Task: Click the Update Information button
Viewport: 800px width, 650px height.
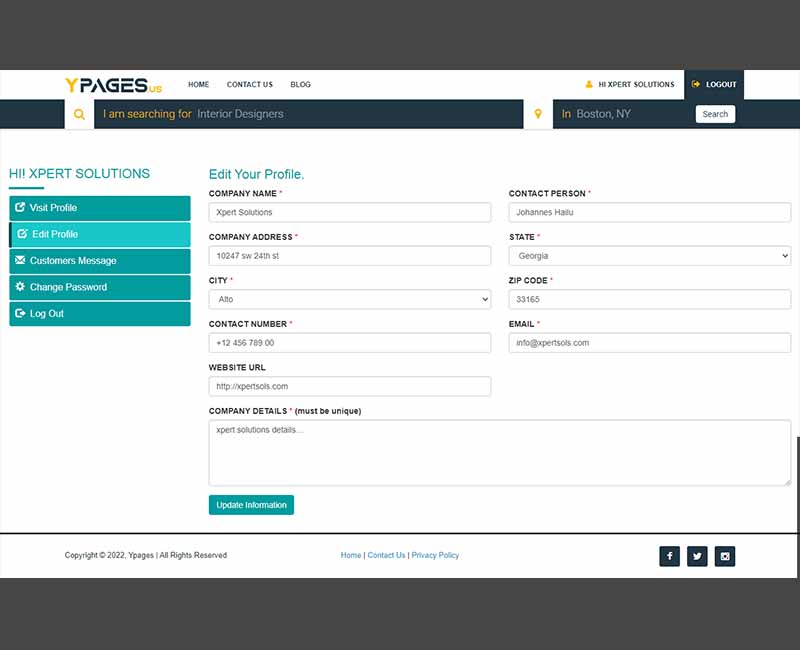Action: [x=251, y=505]
